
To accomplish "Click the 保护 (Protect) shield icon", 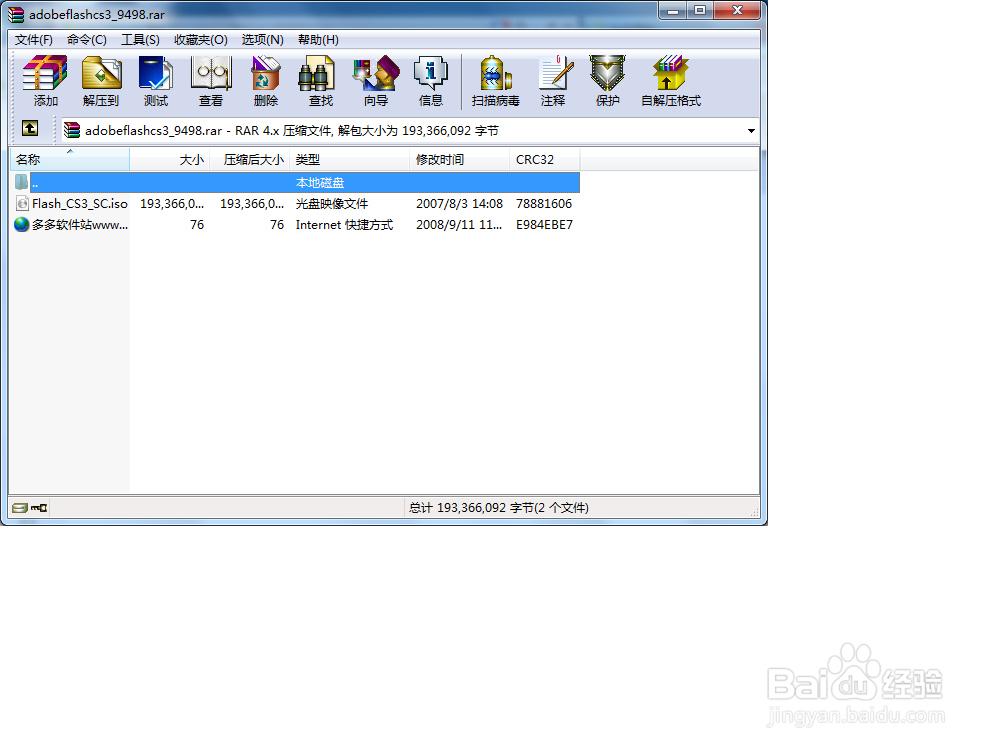I will coord(607,73).
